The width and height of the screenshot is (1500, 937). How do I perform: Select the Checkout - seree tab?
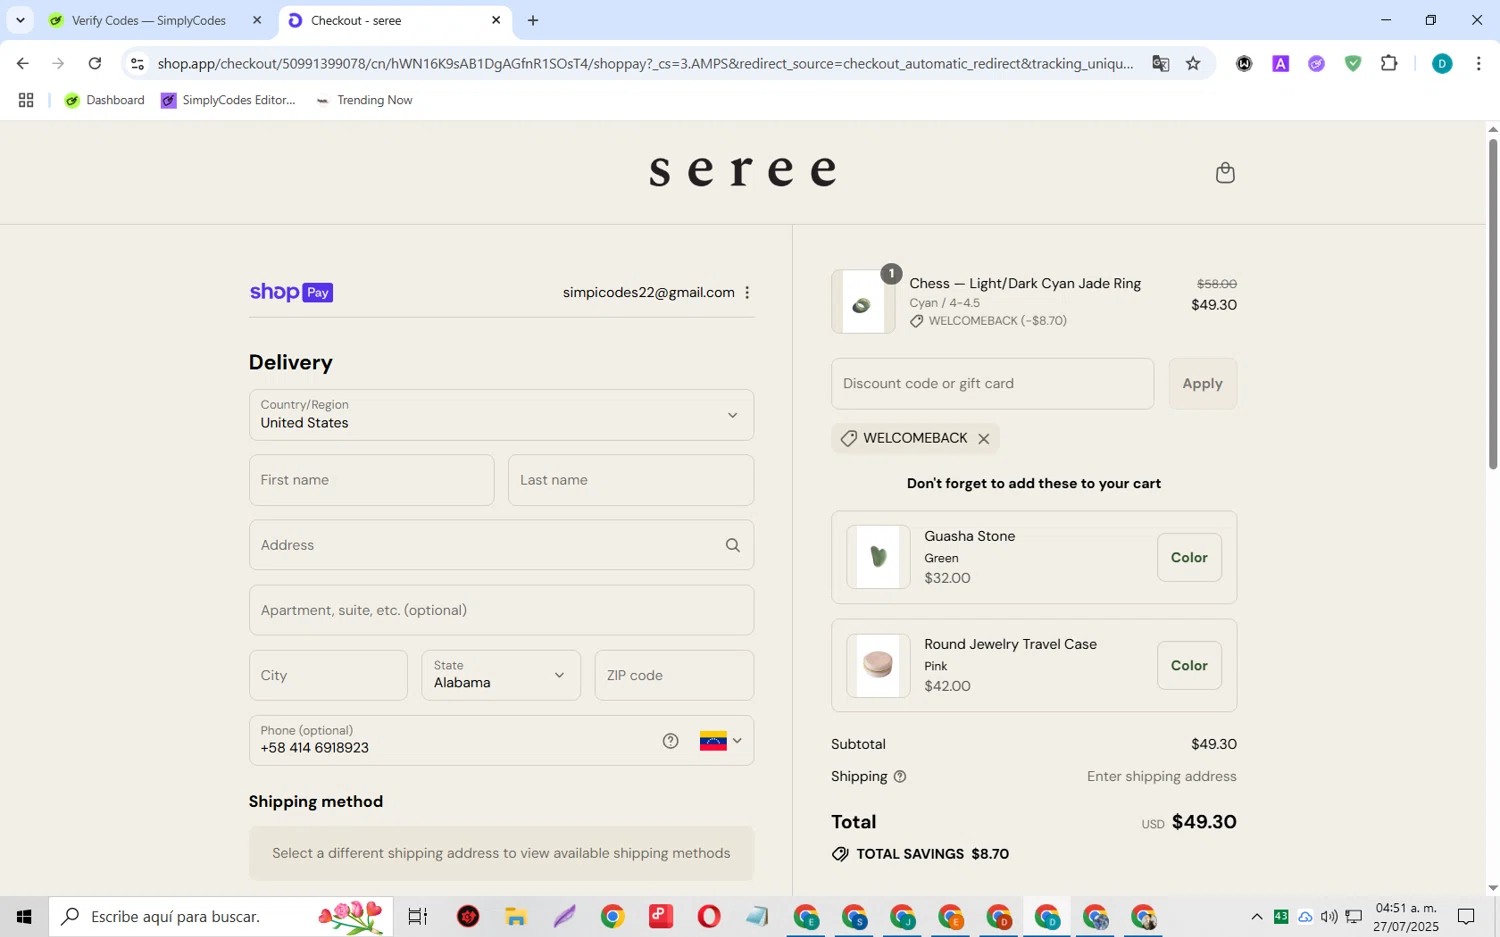coord(395,20)
